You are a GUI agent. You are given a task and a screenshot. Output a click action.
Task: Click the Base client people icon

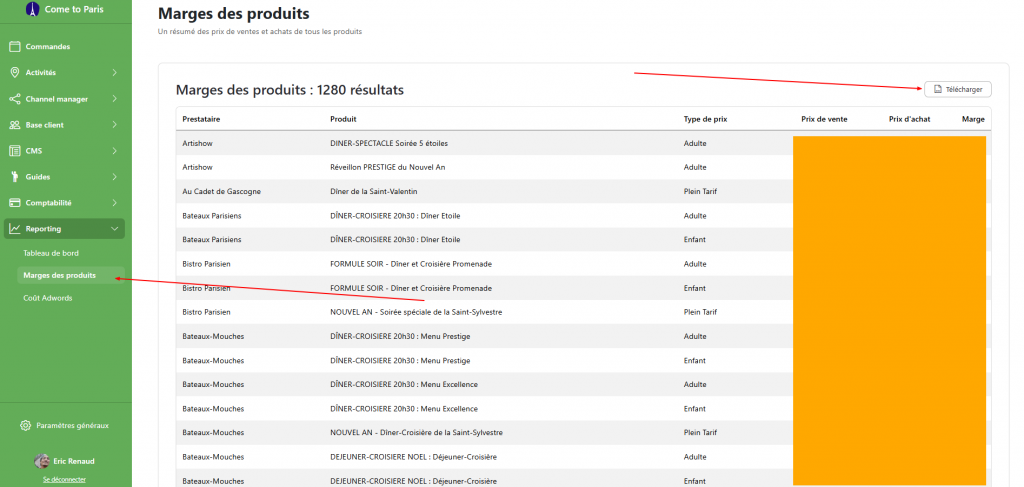pyautogui.click(x=15, y=125)
